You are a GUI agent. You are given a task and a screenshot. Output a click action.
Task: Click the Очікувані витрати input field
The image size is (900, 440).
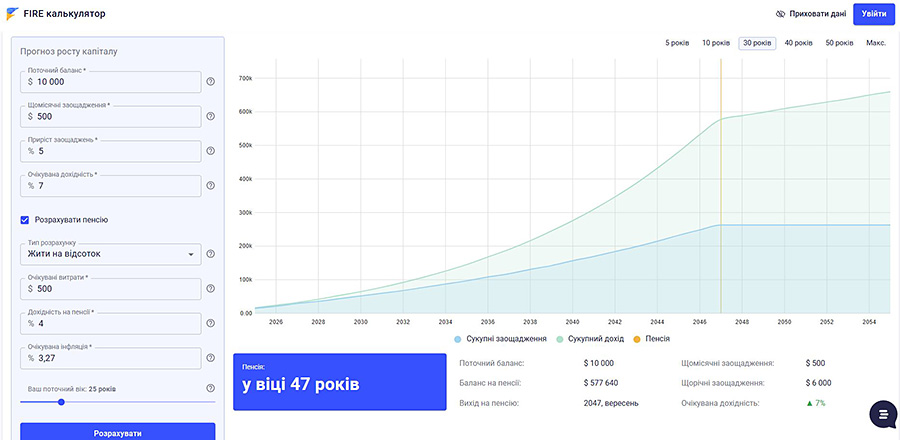111,289
